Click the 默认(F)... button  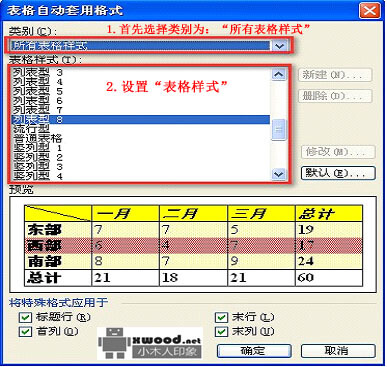338,173
